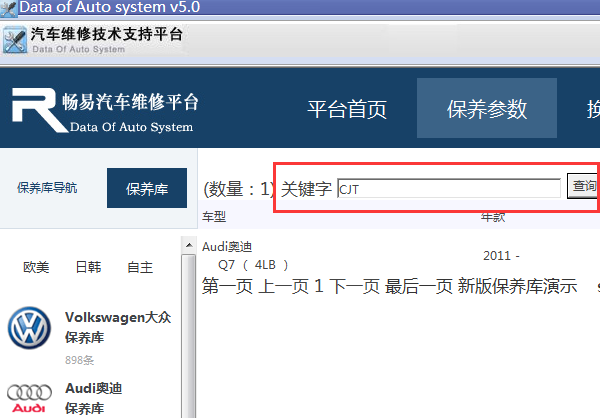
Task: Choose the 自主 brand category
Action: [x=140, y=267]
